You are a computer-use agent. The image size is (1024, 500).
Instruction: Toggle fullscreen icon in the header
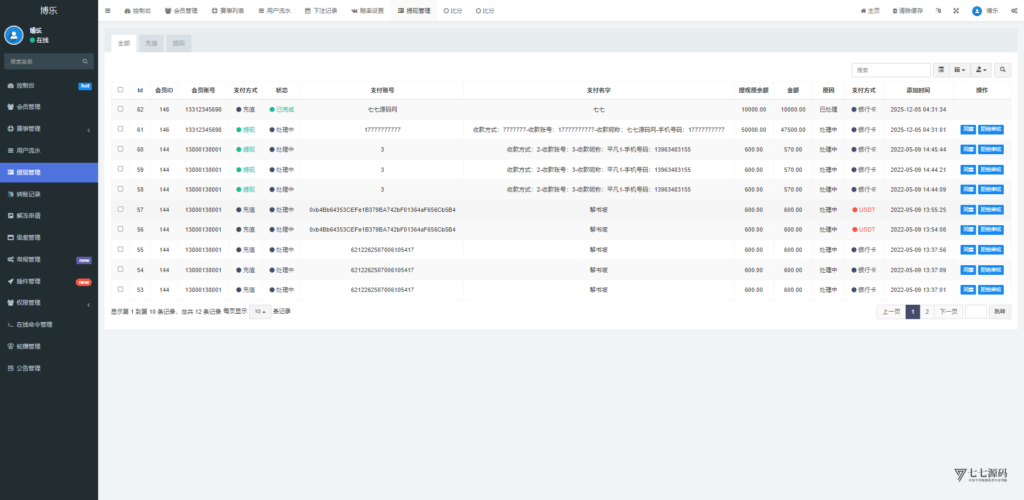pos(957,11)
